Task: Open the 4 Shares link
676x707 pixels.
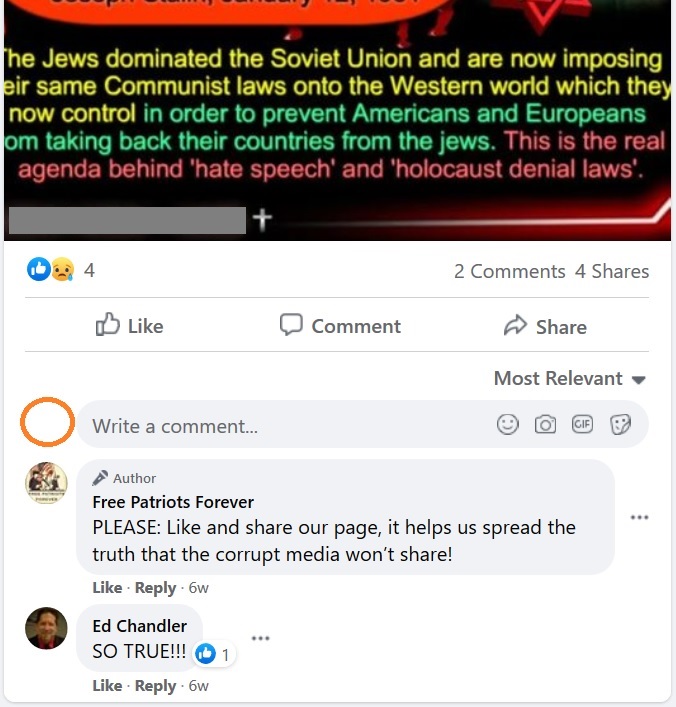Action: click(x=612, y=271)
